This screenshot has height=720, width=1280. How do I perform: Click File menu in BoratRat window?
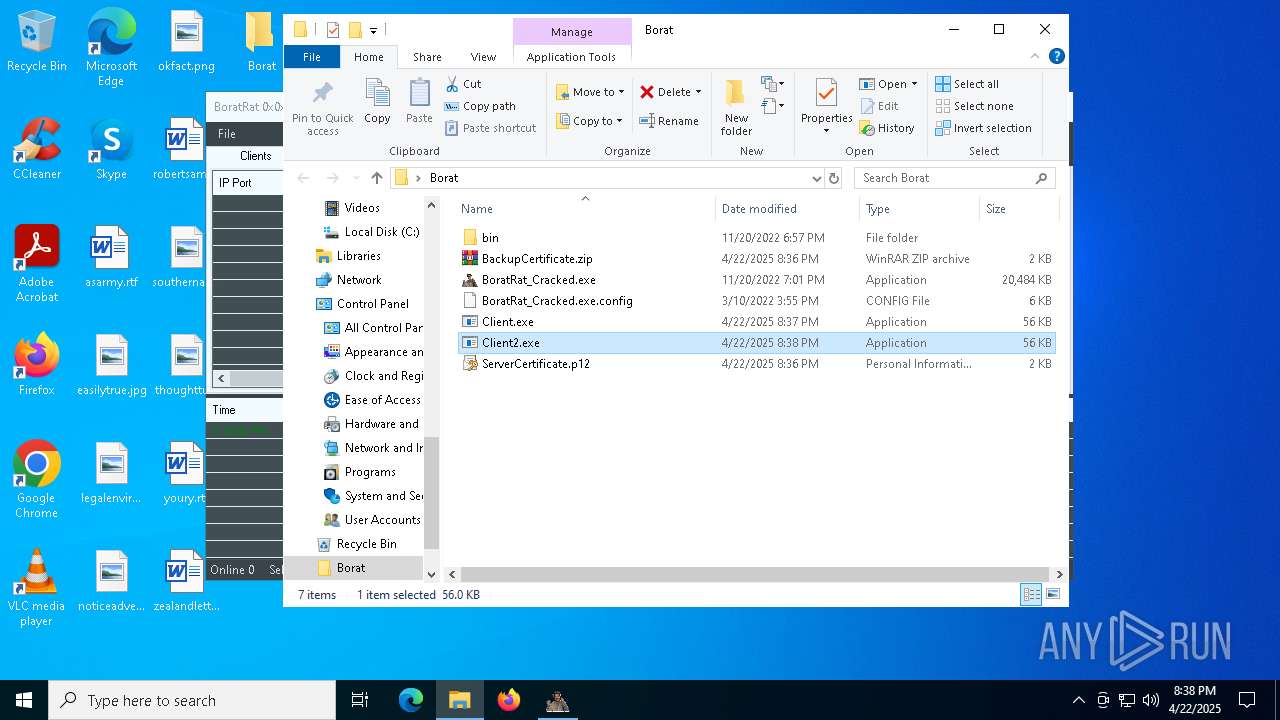pyautogui.click(x=227, y=134)
